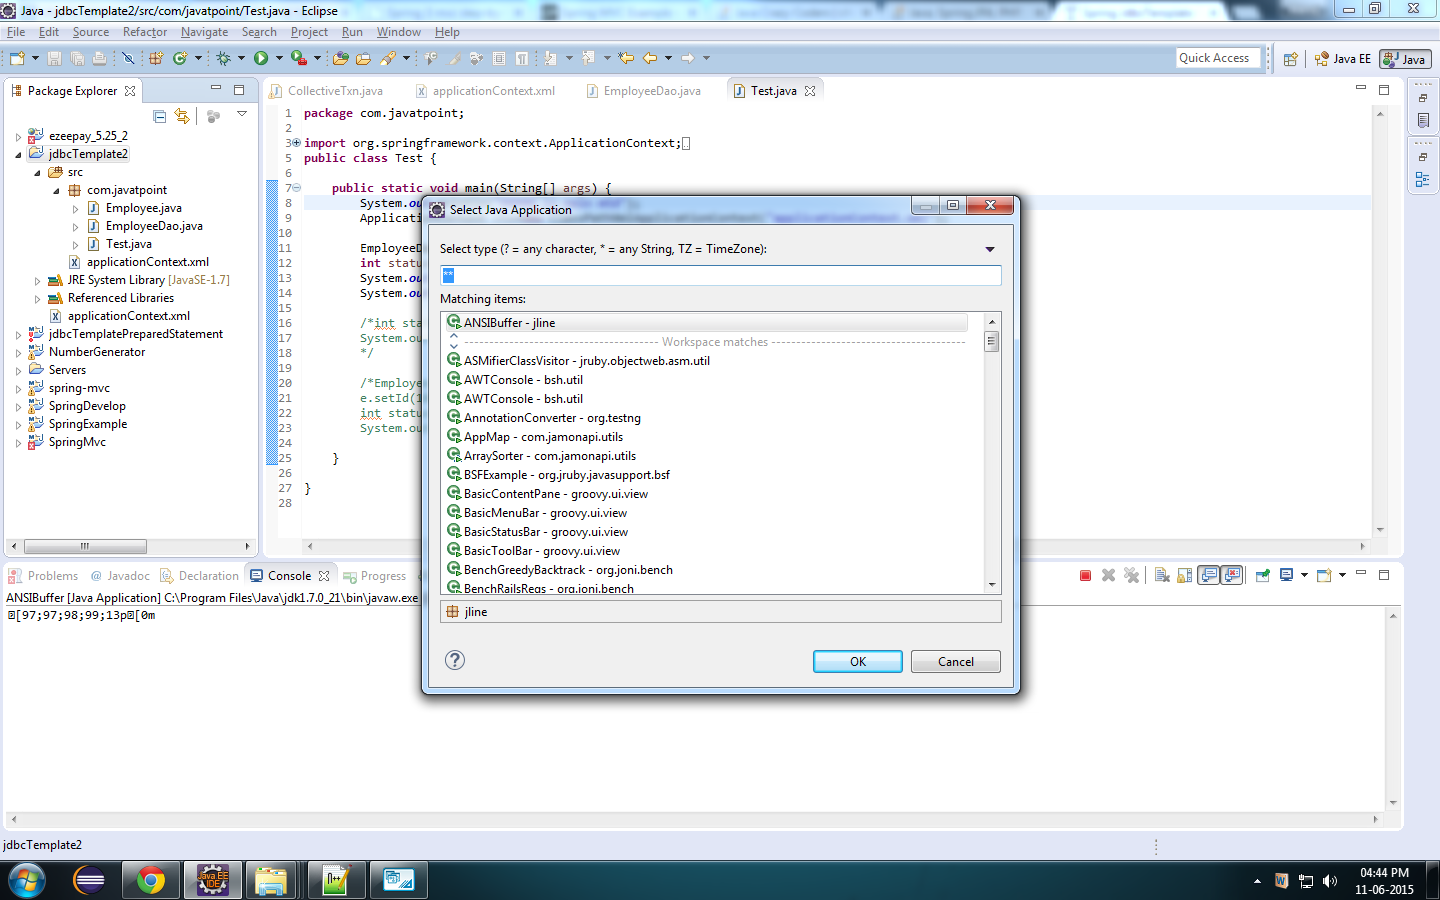Click the Debug bug icon
This screenshot has width=1440, height=900.
coord(224,58)
